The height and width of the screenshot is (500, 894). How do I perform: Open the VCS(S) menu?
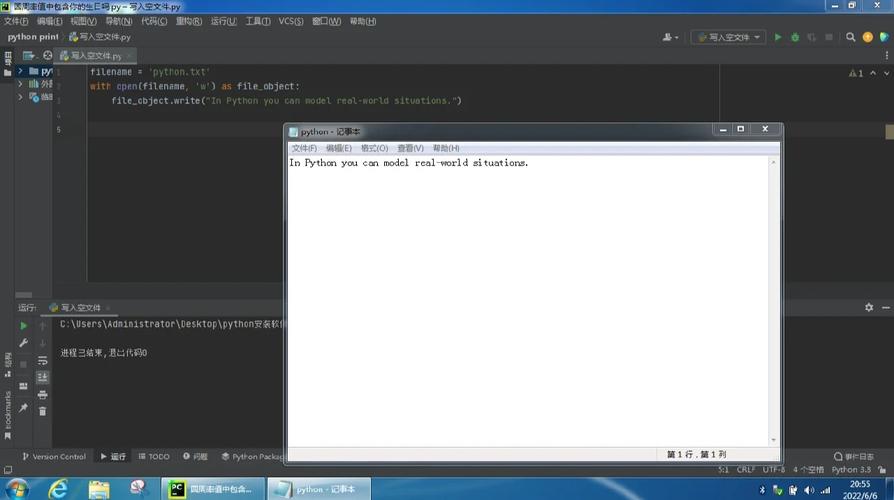291,21
